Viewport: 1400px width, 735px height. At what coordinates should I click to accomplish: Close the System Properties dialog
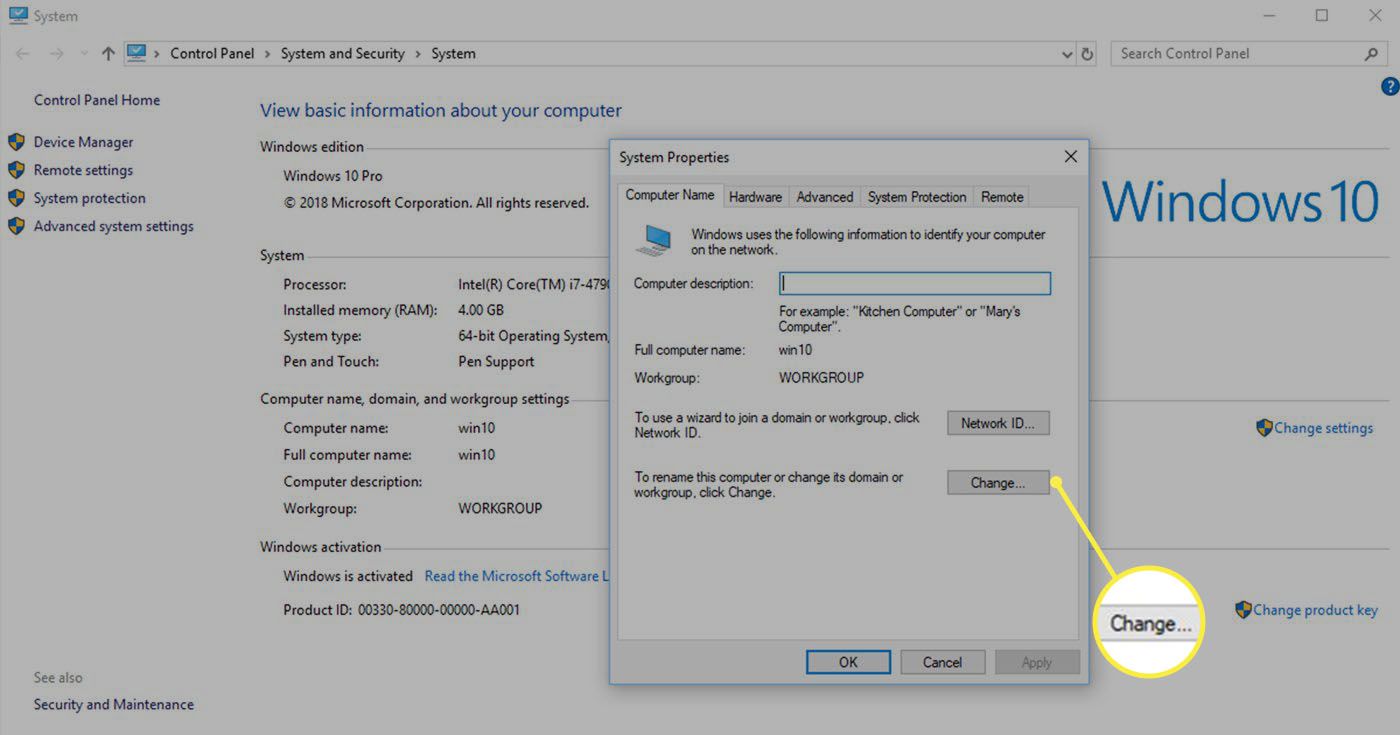pos(1070,157)
